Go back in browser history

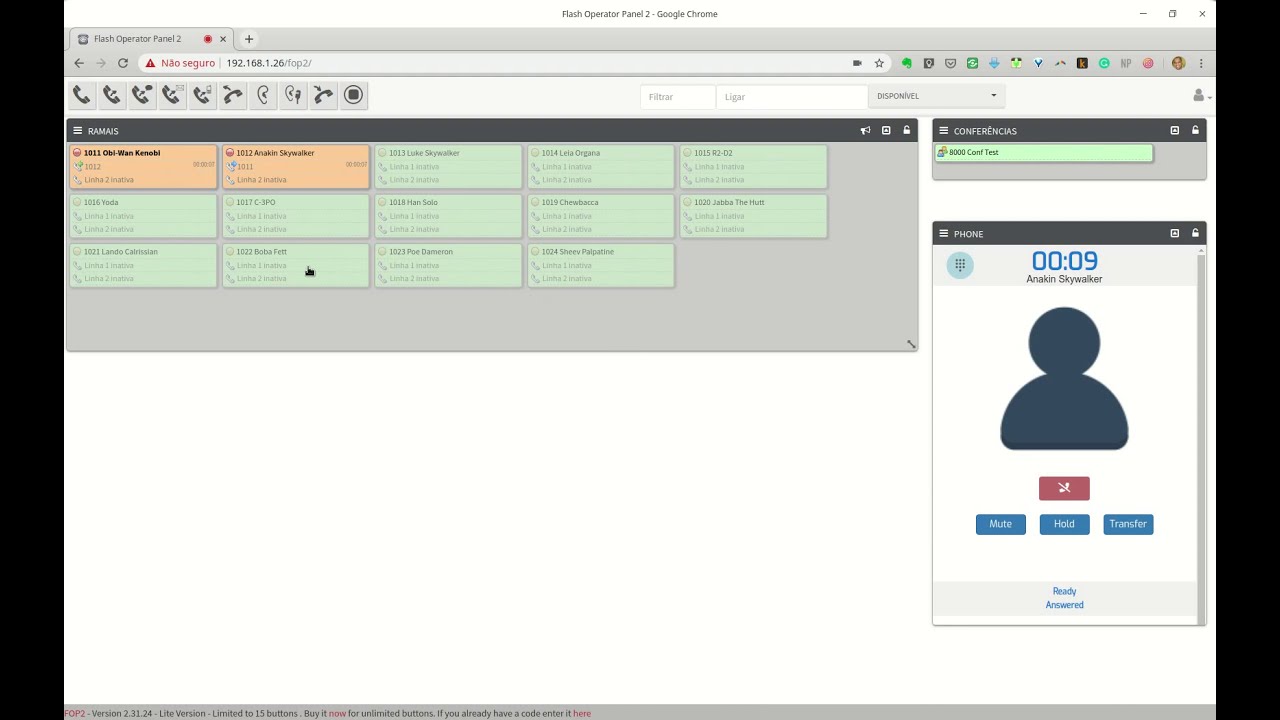pyautogui.click(x=79, y=63)
